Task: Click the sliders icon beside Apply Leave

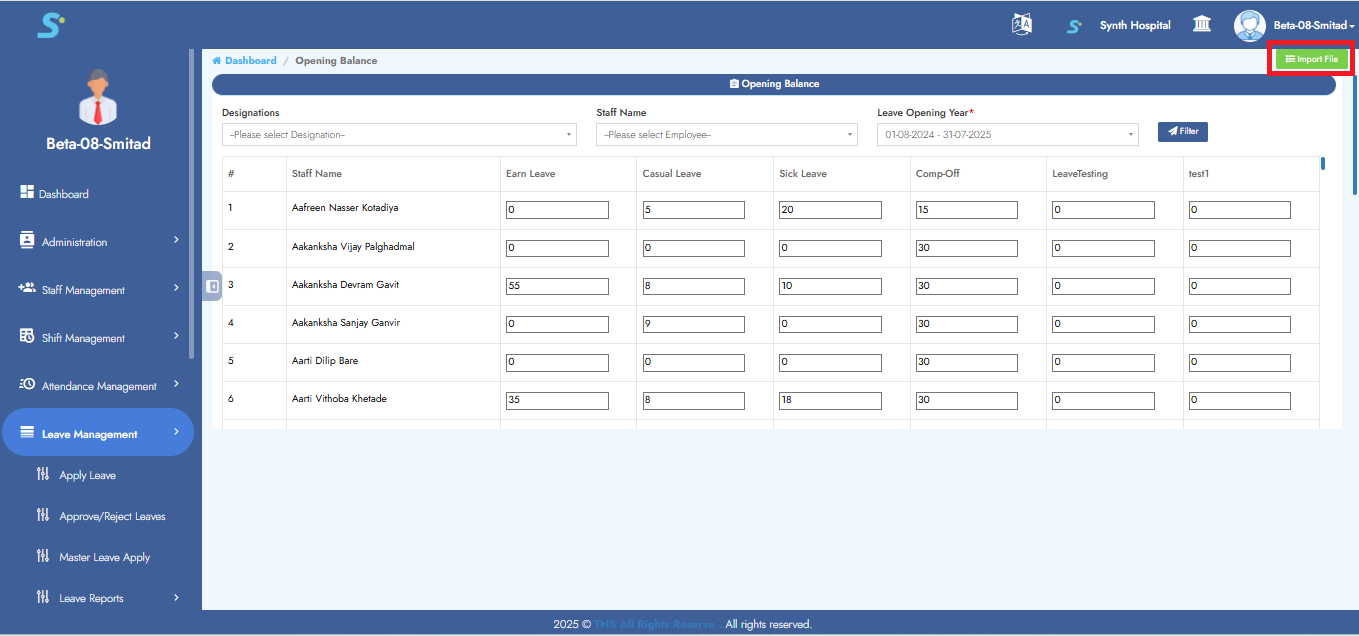Action: 44,474
